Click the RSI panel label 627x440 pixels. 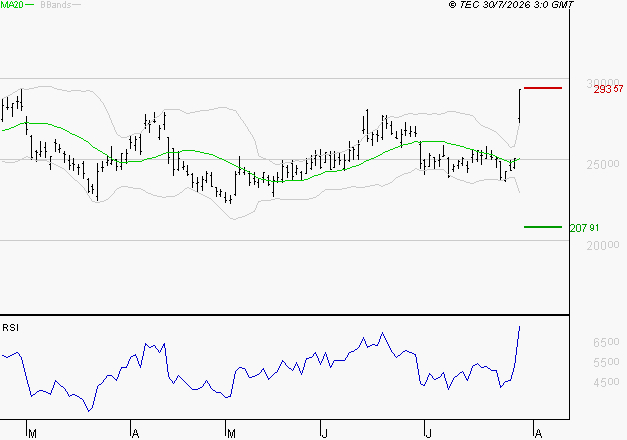pyautogui.click(x=10, y=328)
